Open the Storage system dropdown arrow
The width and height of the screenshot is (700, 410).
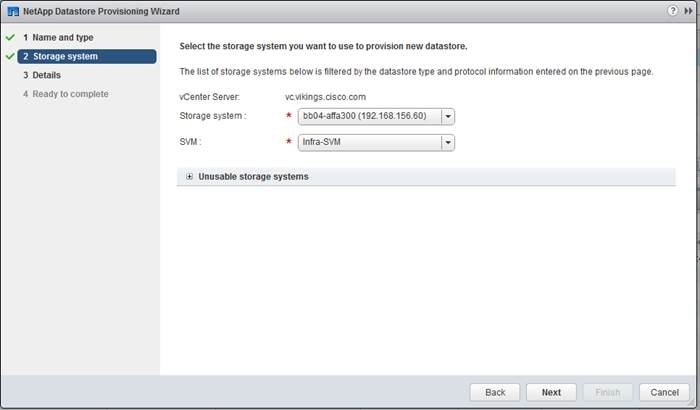448,117
